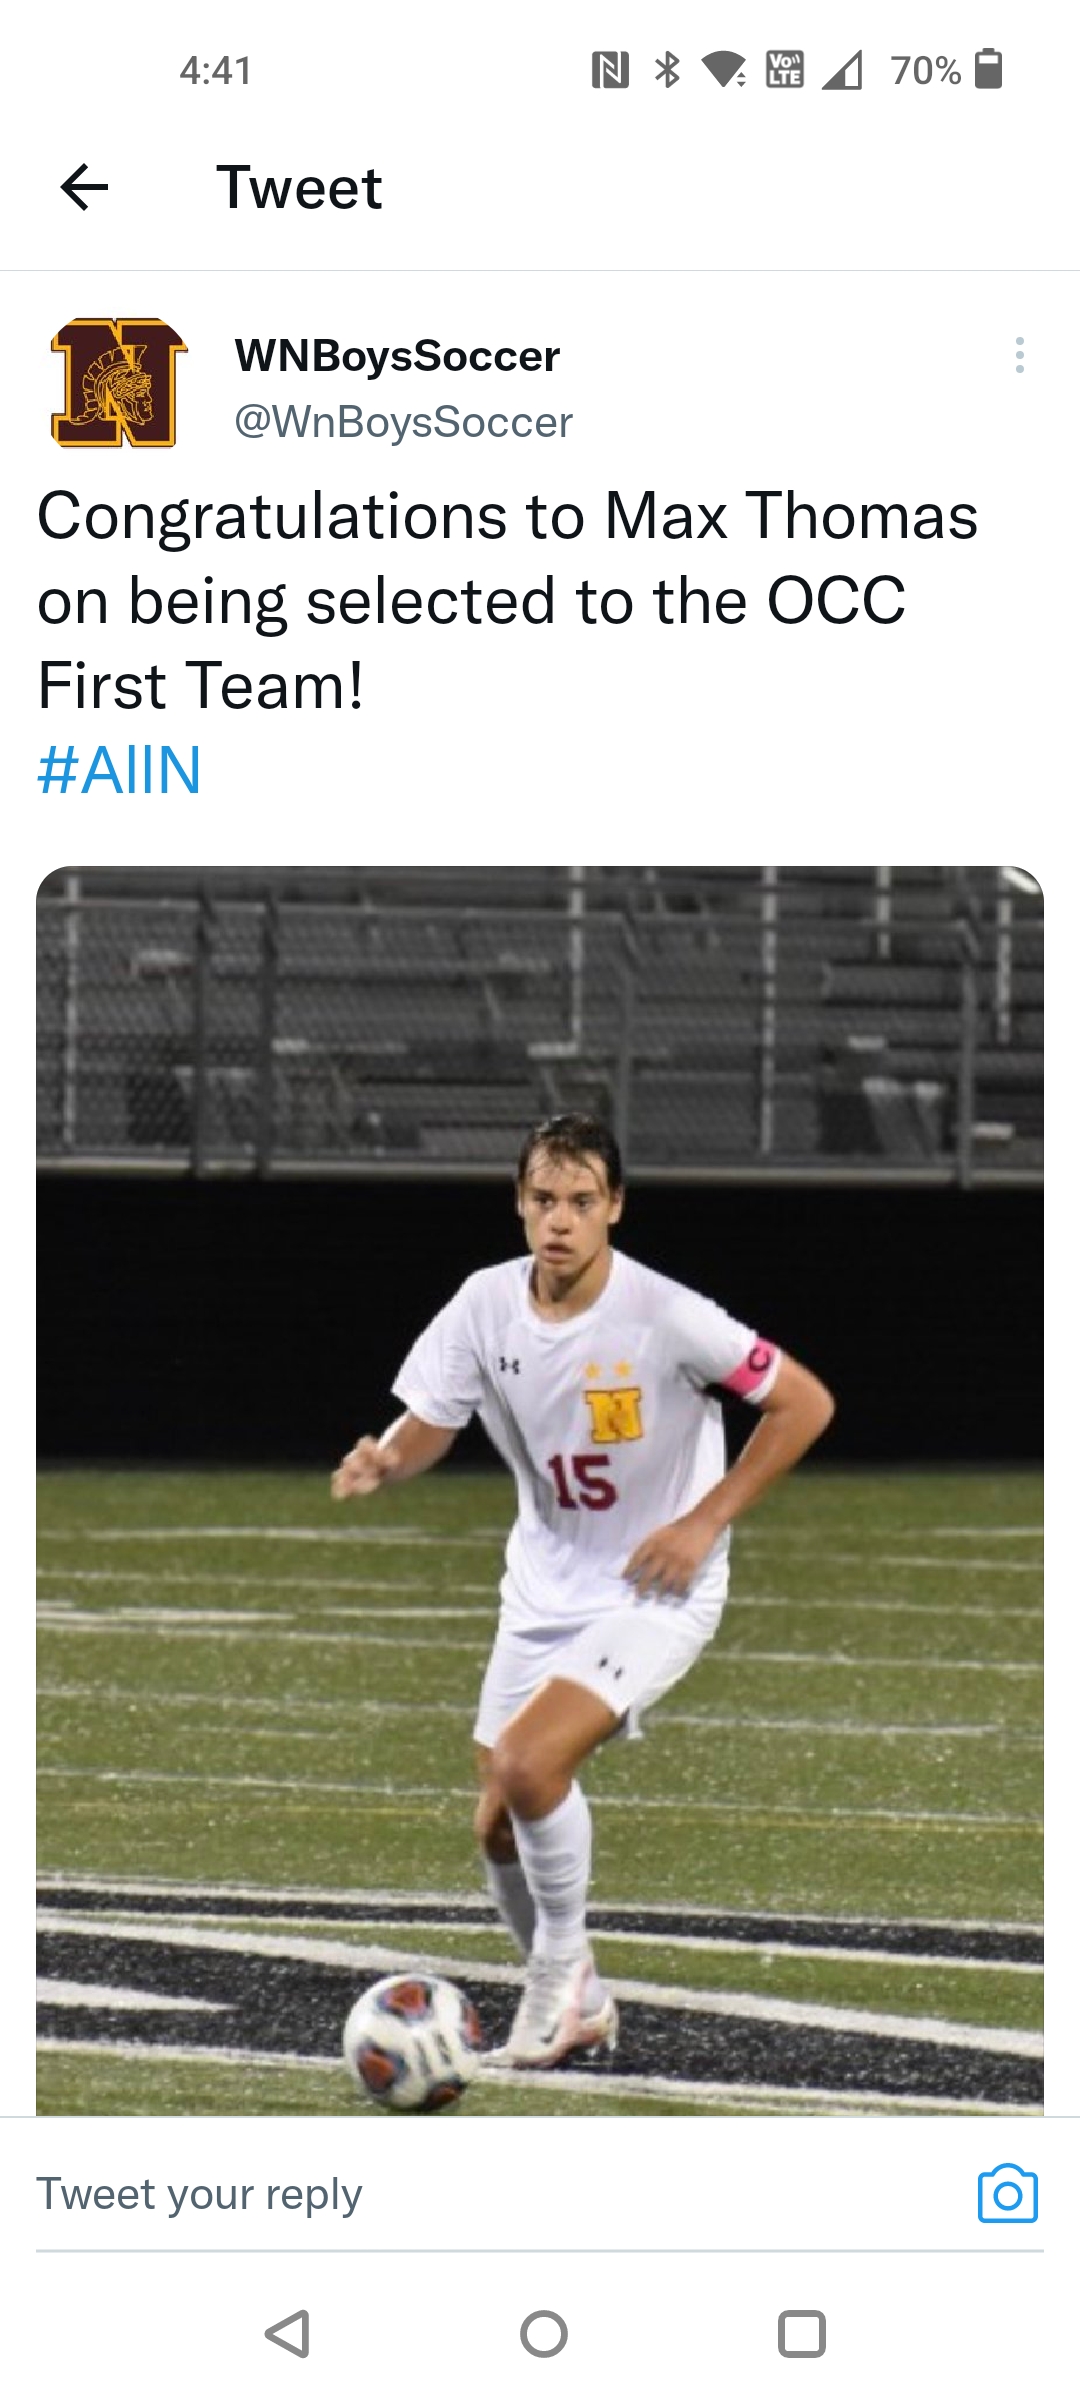
Task: Tap the NFC status bar icon
Action: coord(610,70)
